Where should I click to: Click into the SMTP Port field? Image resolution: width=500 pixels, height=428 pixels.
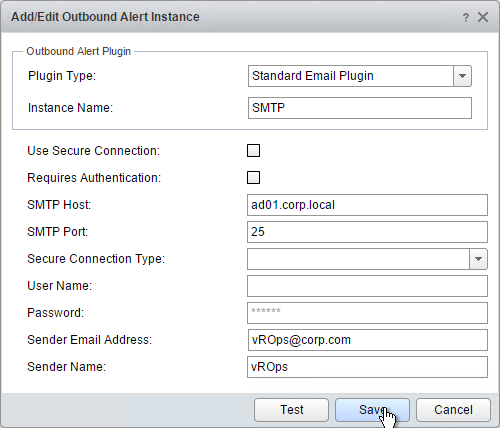pyautogui.click(x=367, y=232)
